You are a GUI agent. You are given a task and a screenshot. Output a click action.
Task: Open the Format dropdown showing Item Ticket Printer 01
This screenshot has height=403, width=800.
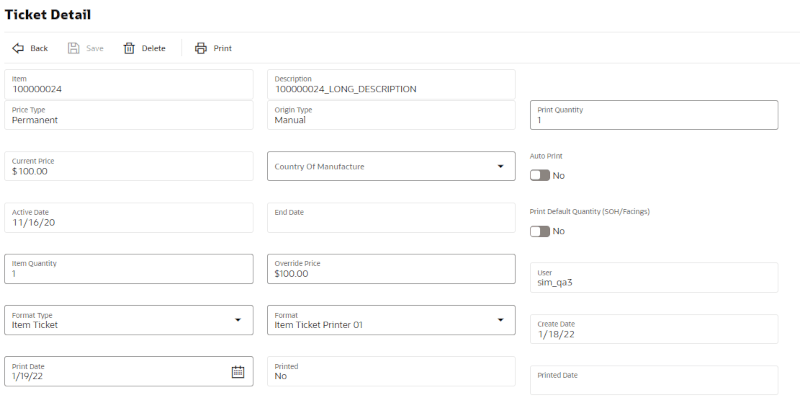click(391, 320)
